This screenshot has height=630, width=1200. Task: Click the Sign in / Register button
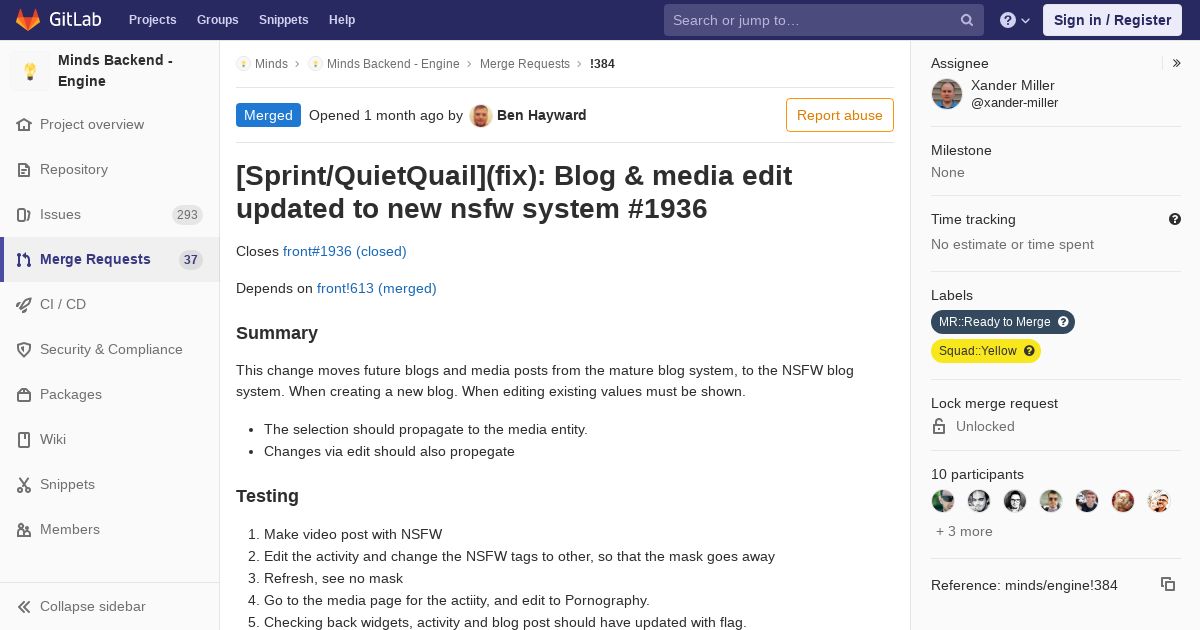pyautogui.click(x=1112, y=20)
